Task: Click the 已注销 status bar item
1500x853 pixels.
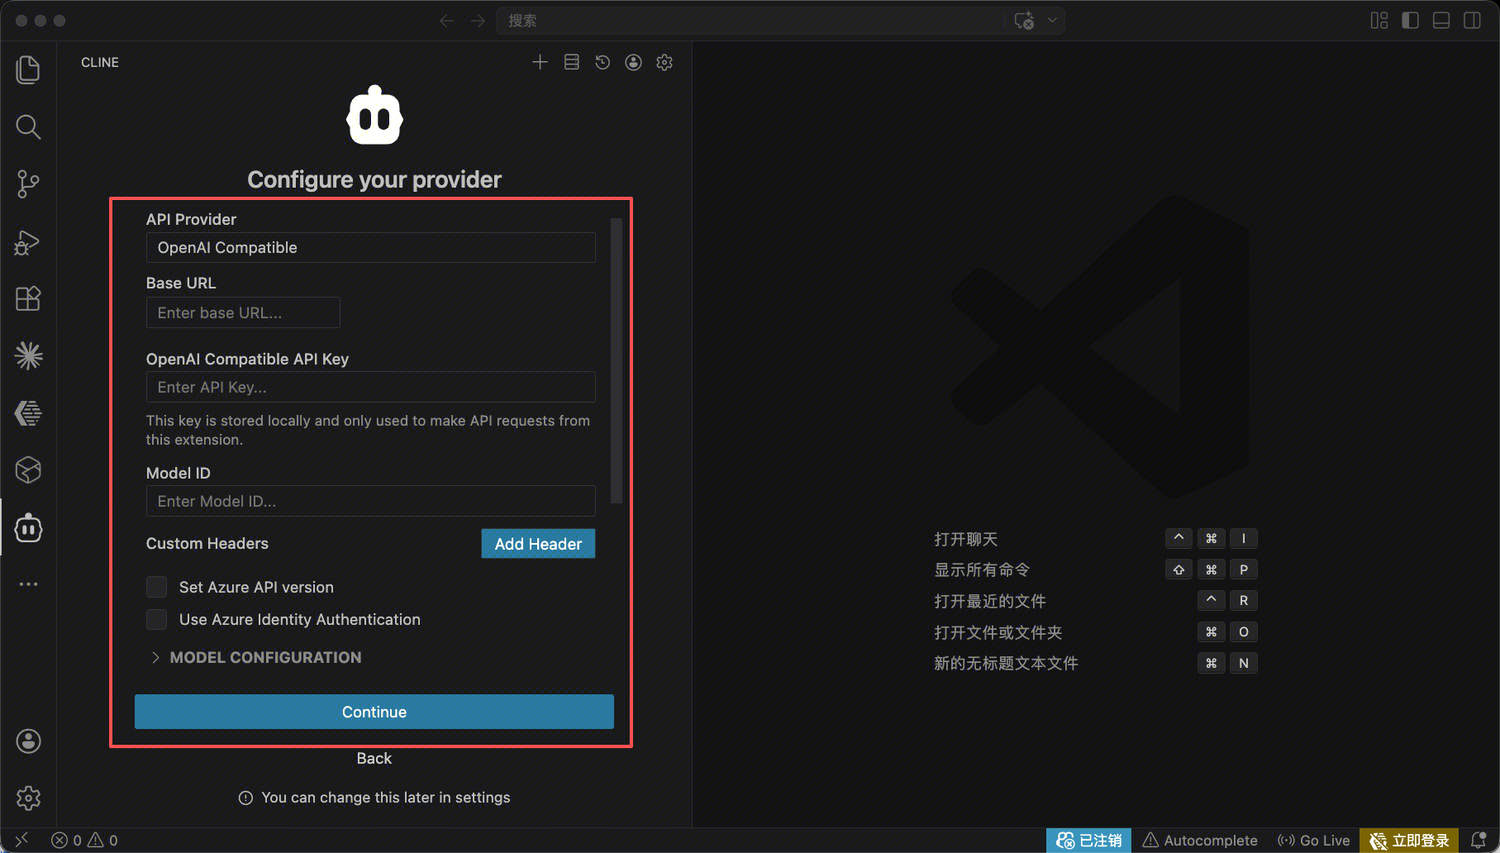Action: point(1089,840)
